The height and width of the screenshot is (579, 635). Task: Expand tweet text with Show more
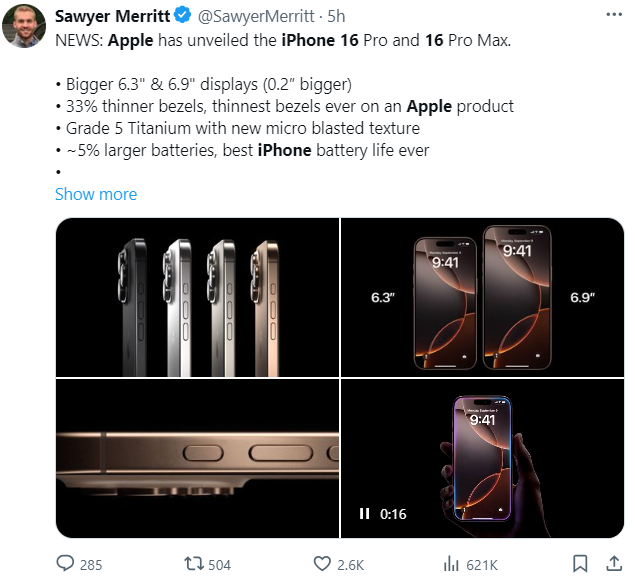tap(96, 194)
